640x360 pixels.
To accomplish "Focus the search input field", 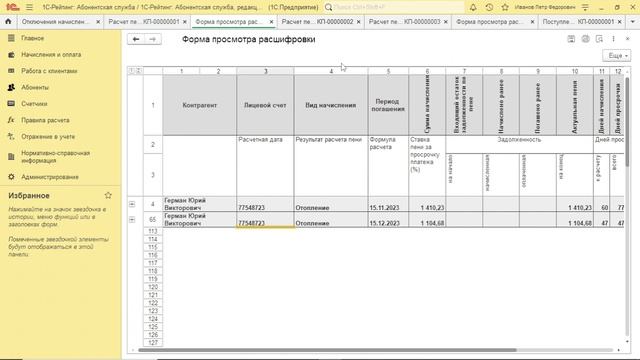I will [x=398, y=7].
